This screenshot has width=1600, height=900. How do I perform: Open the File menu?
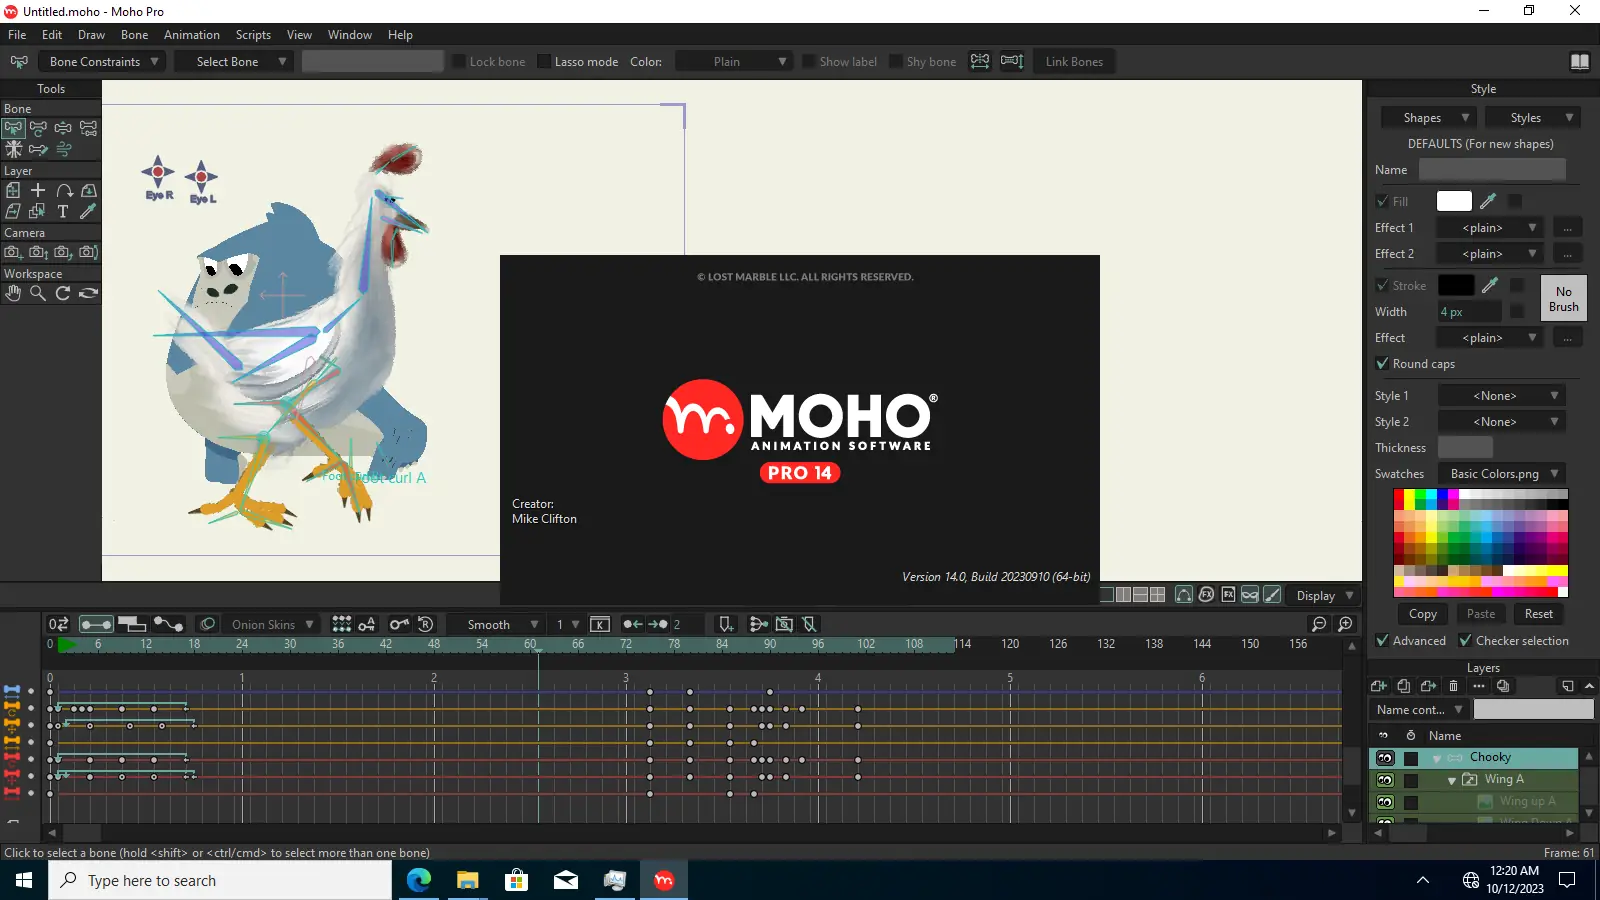(17, 34)
